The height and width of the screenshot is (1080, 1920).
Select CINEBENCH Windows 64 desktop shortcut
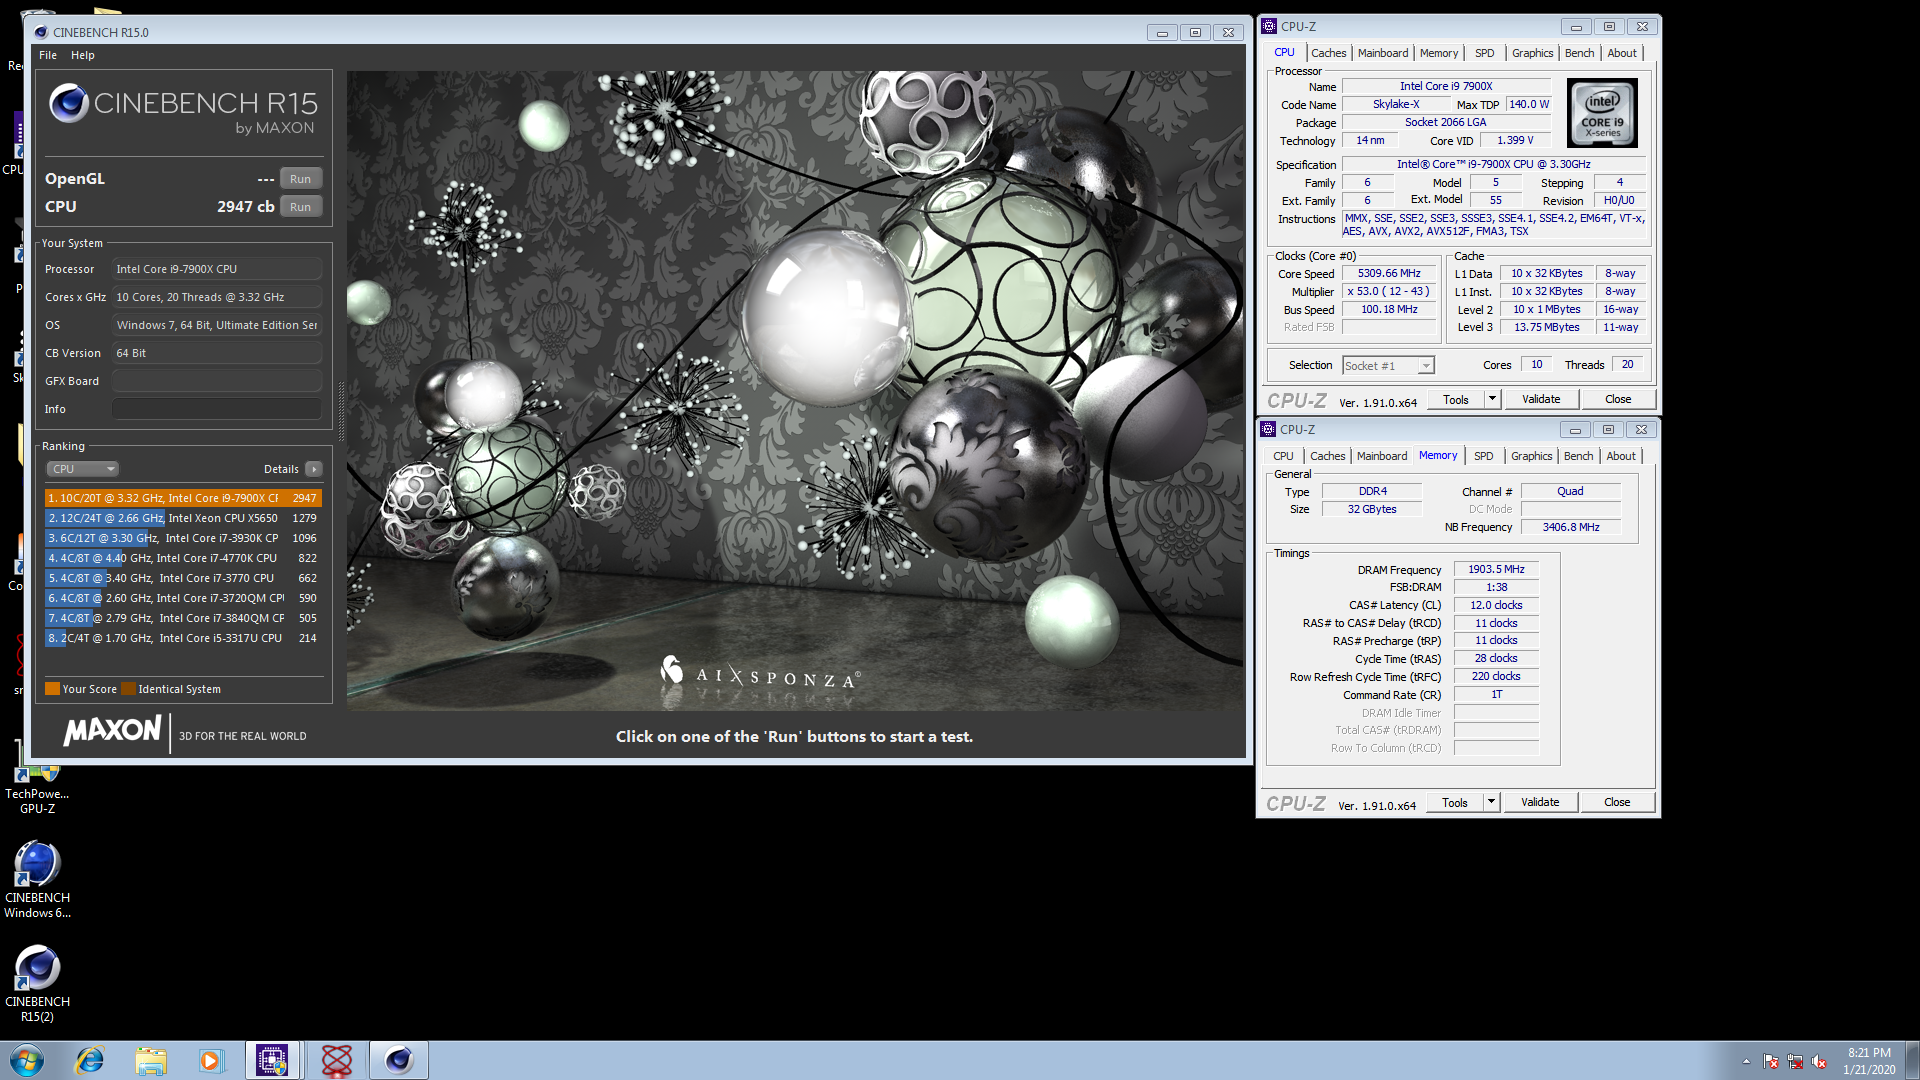coord(37,880)
